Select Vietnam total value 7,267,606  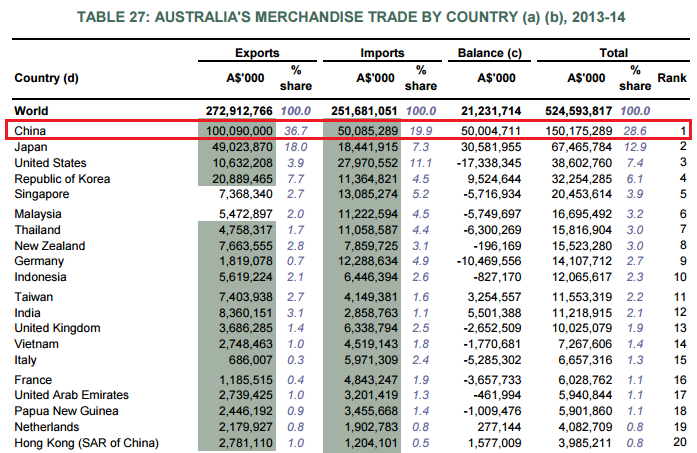(585, 344)
